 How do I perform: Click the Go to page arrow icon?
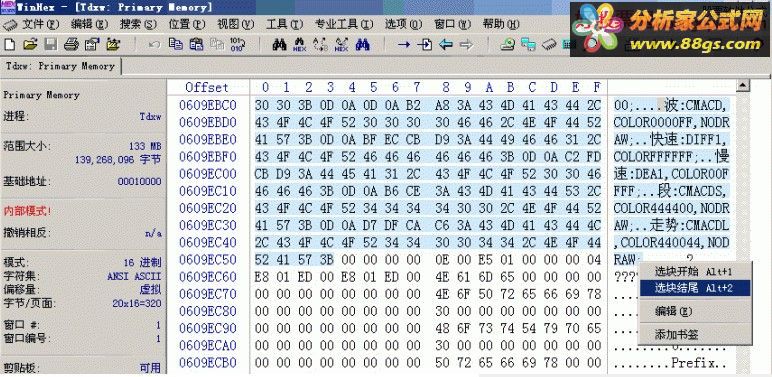[424, 45]
